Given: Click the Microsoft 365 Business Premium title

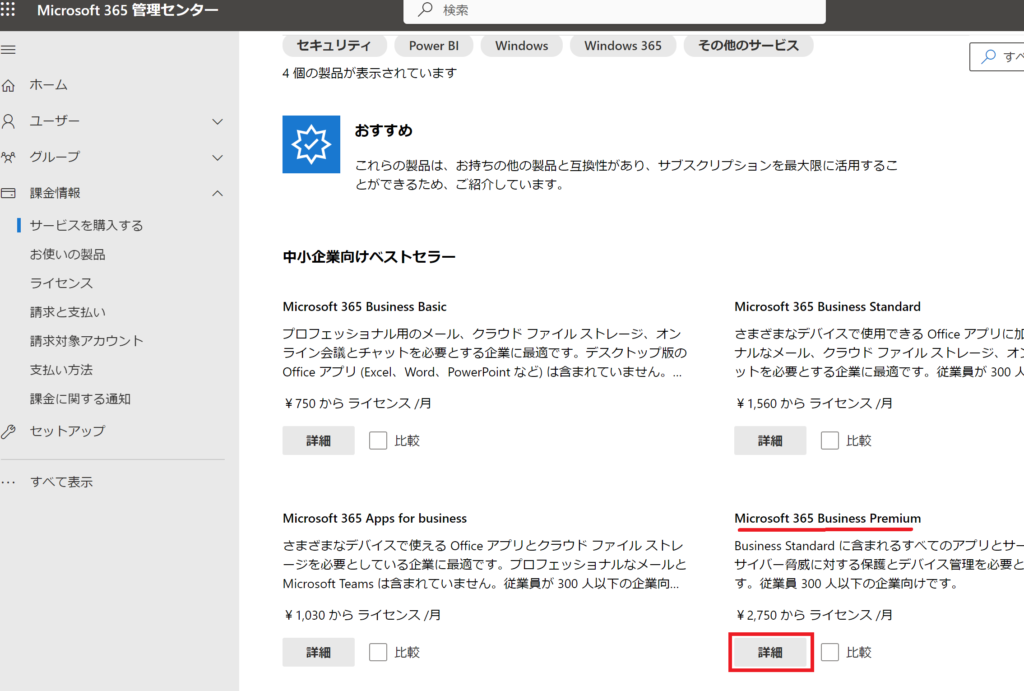Looking at the screenshot, I should pos(827,518).
